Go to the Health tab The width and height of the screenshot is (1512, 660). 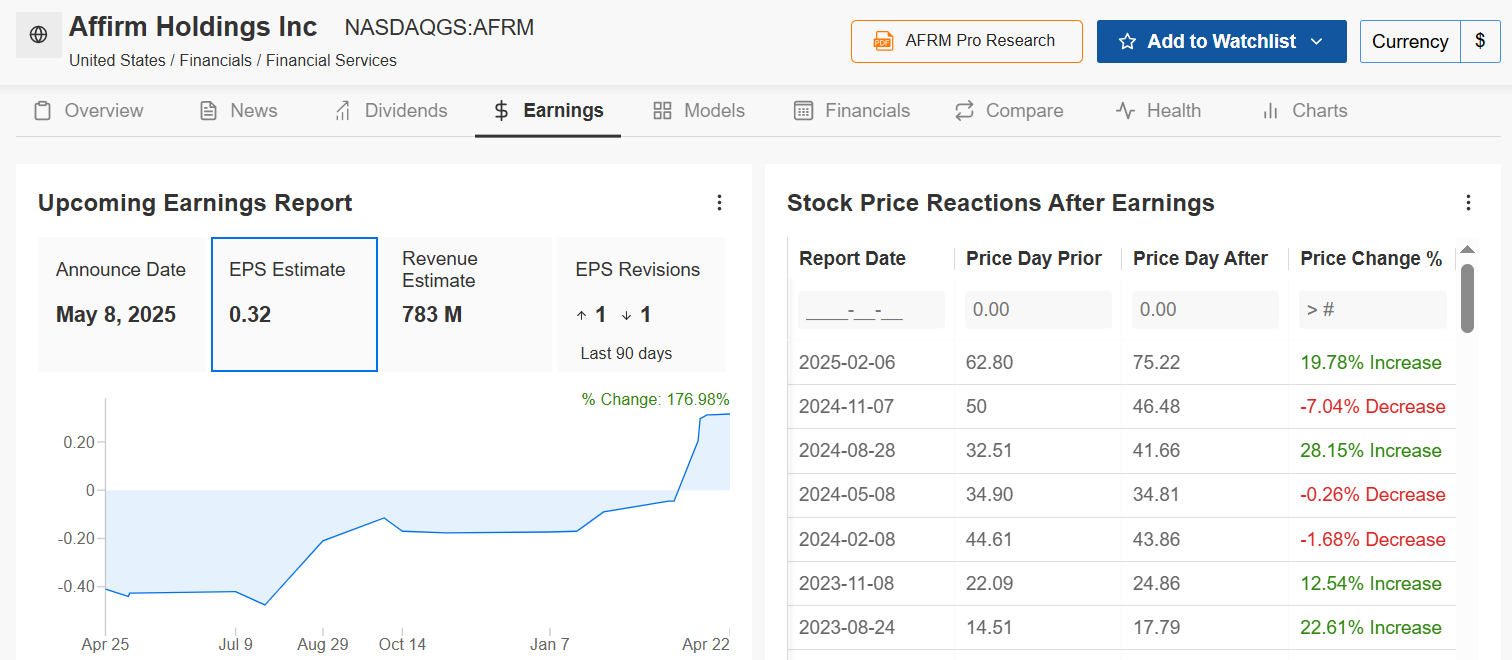(1158, 111)
